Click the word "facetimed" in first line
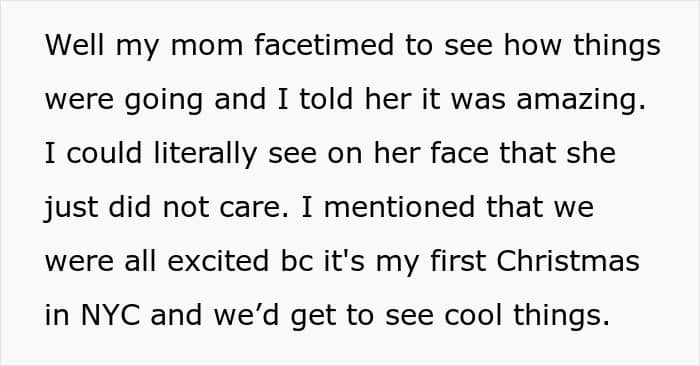 [x=324, y=45]
